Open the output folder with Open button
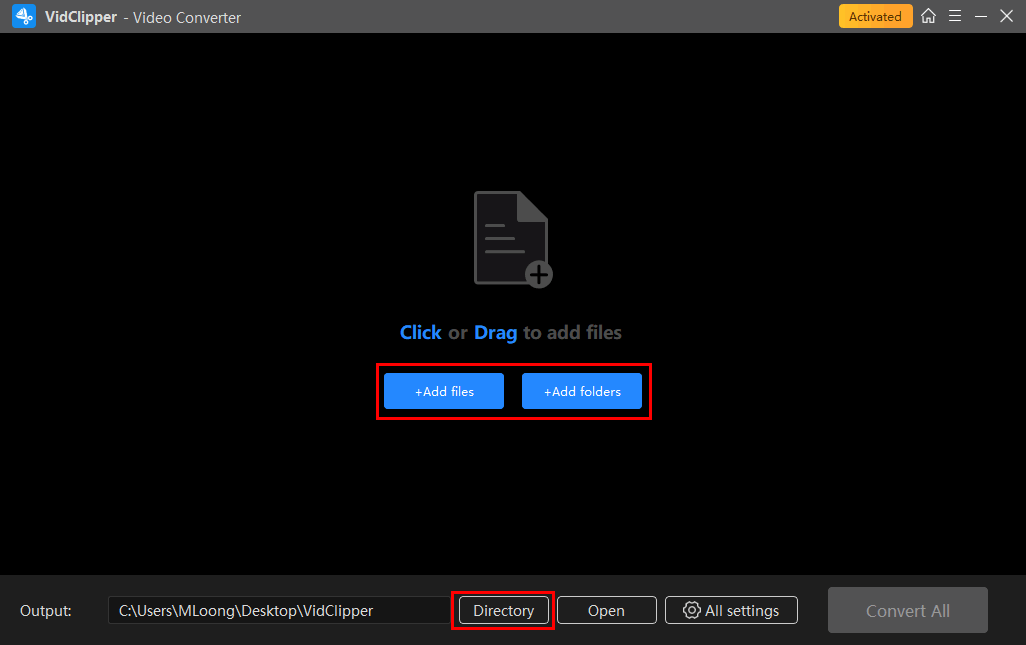The width and height of the screenshot is (1026, 645). click(606, 610)
